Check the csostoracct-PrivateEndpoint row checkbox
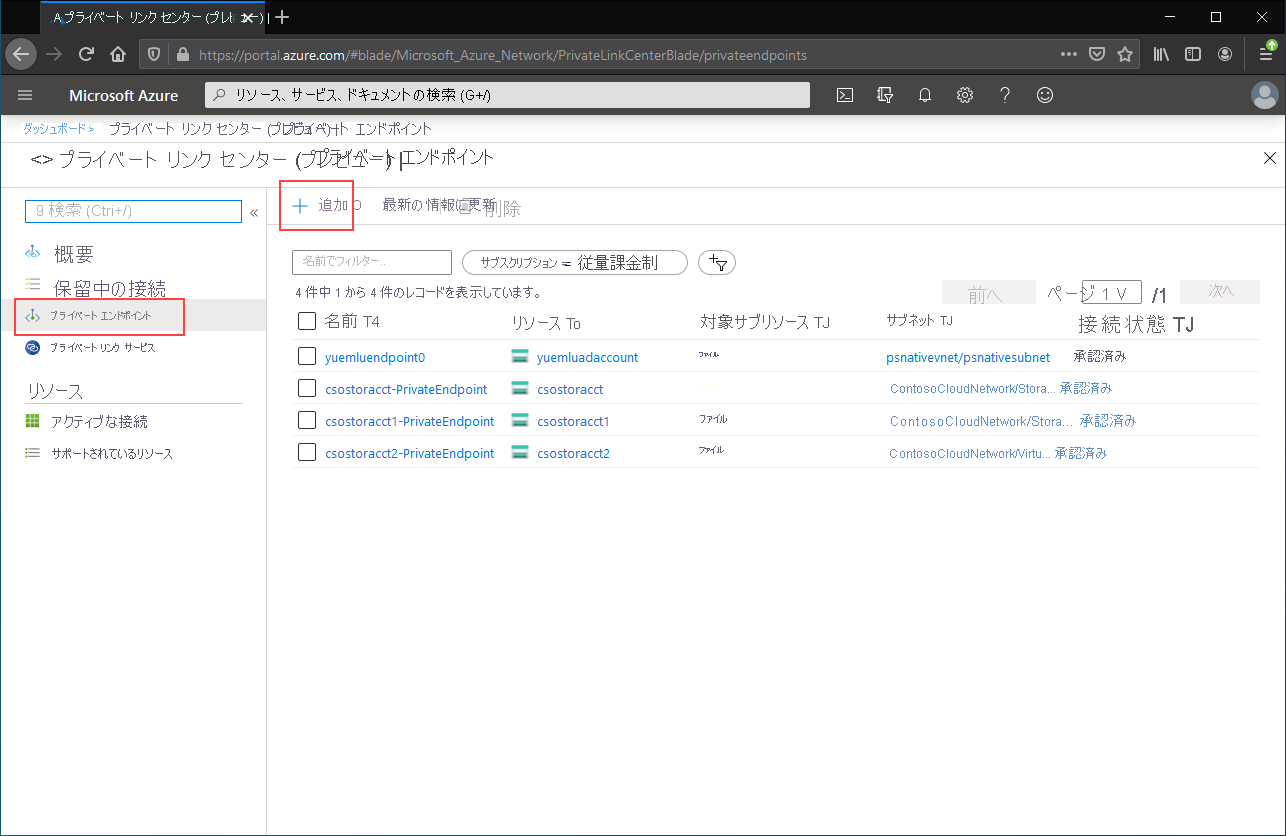1286x836 pixels. click(307, 389)
